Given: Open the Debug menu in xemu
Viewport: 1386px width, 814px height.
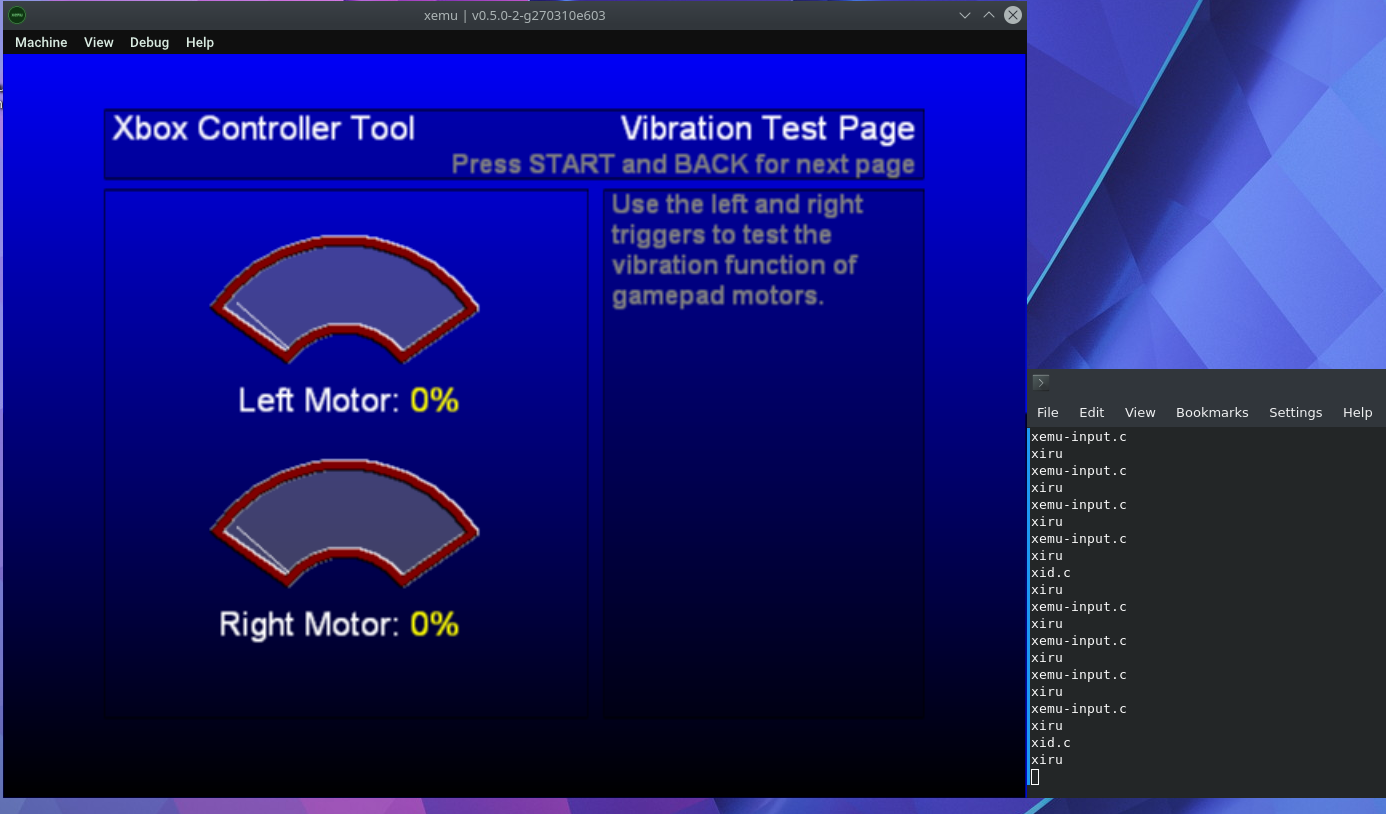Looking at the screenshot, I should (x=148, y=42).
